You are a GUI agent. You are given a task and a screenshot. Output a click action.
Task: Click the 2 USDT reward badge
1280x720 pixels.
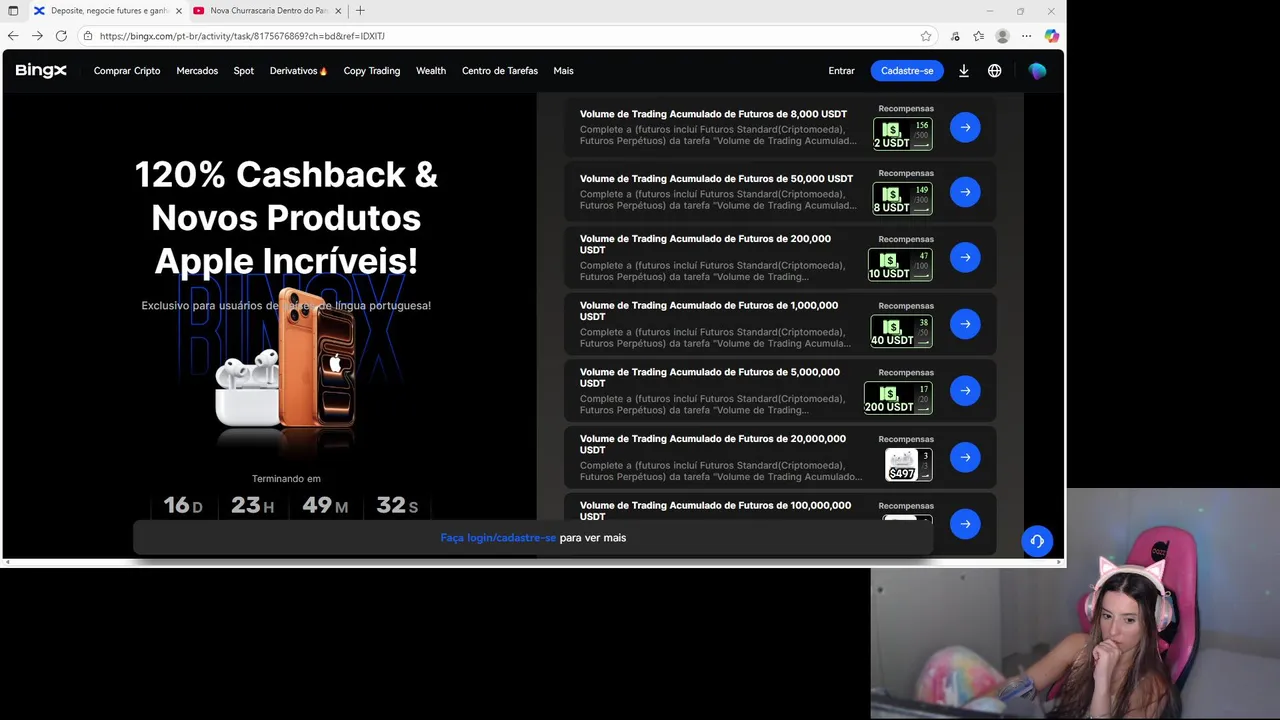pos(902,134)
